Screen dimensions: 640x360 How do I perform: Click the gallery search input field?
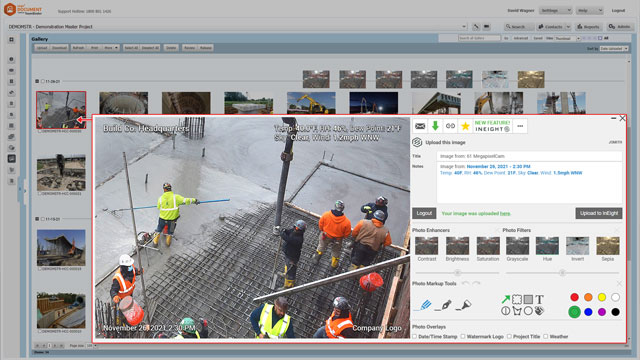(479, 38)
